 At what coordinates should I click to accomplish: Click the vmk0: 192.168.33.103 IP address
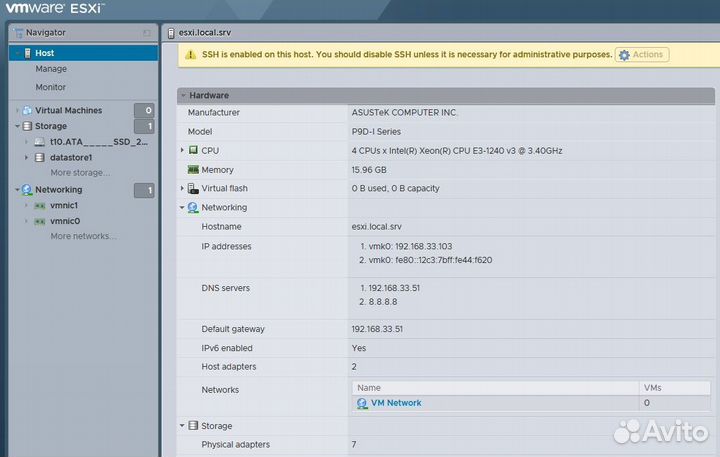(411, 246)
